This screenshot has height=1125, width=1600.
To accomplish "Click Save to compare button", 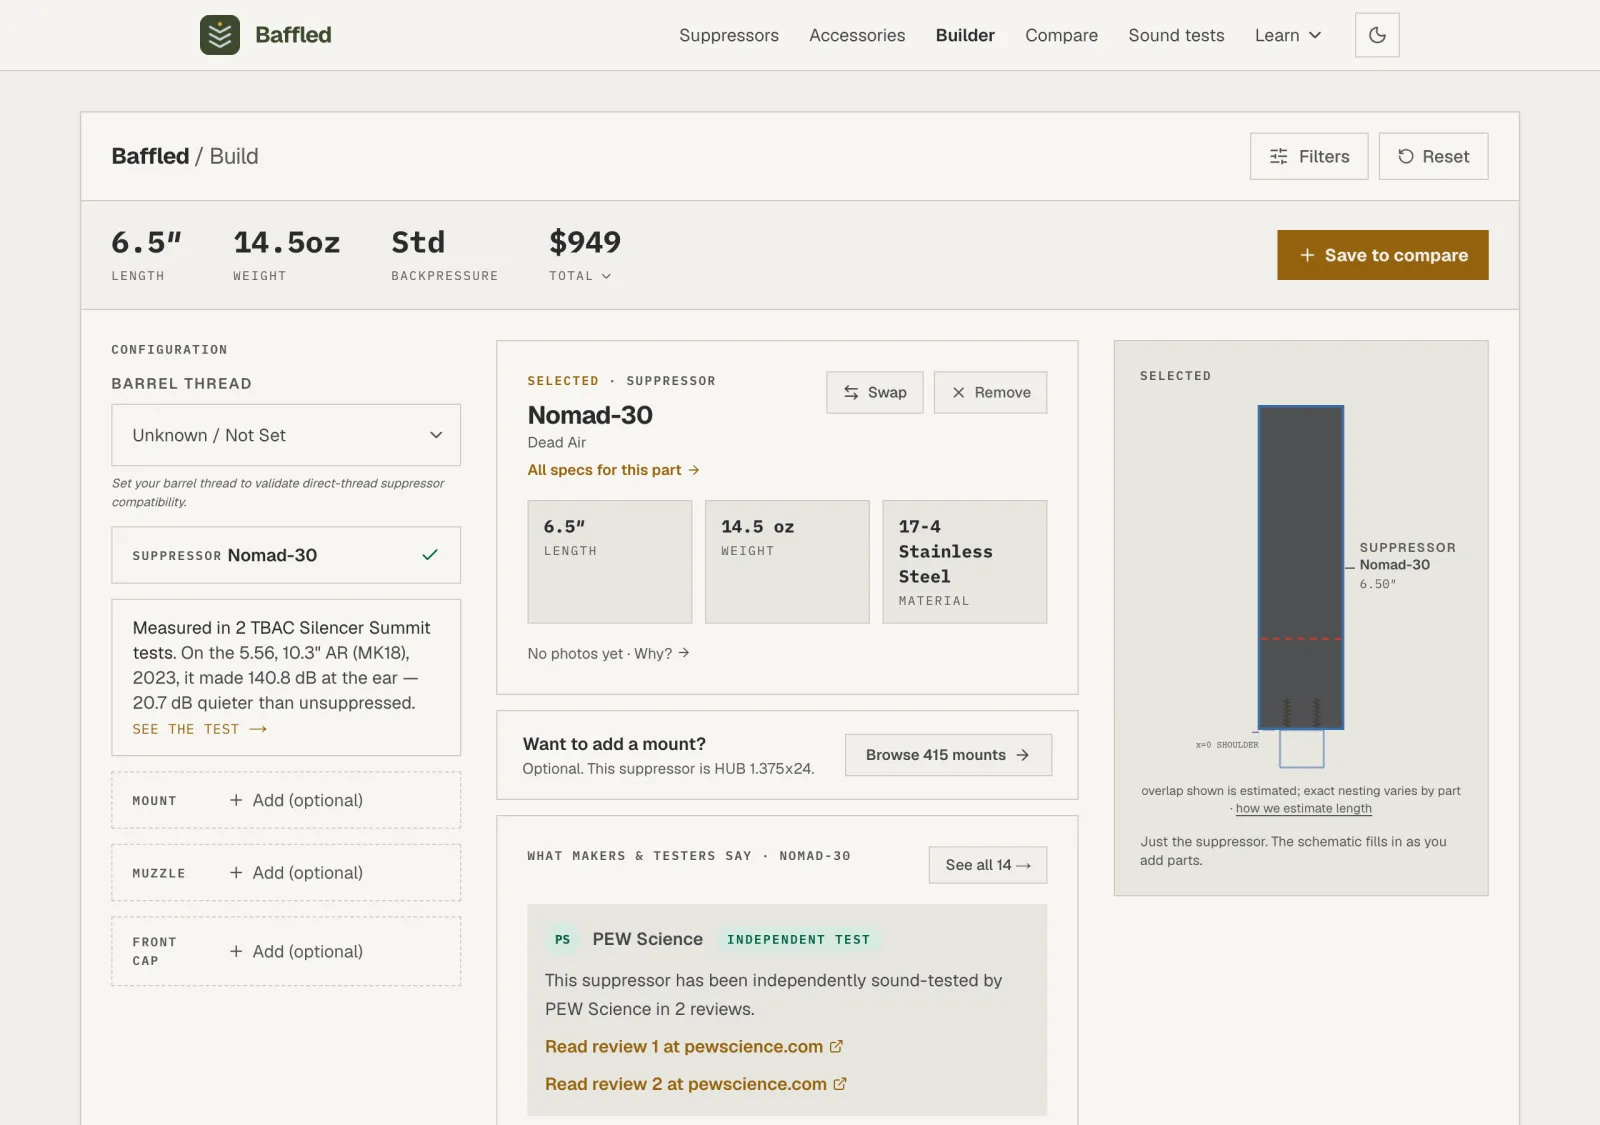I will 1382,255.
